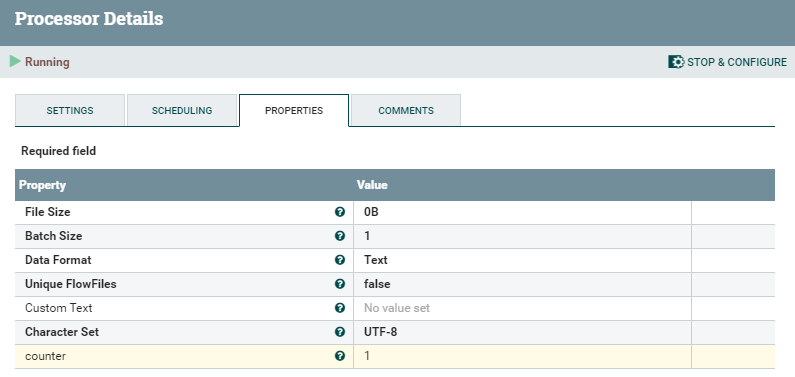This screenshot has height=377, width=795.
Task: Open the Settings tab
Action: point(70,110)
